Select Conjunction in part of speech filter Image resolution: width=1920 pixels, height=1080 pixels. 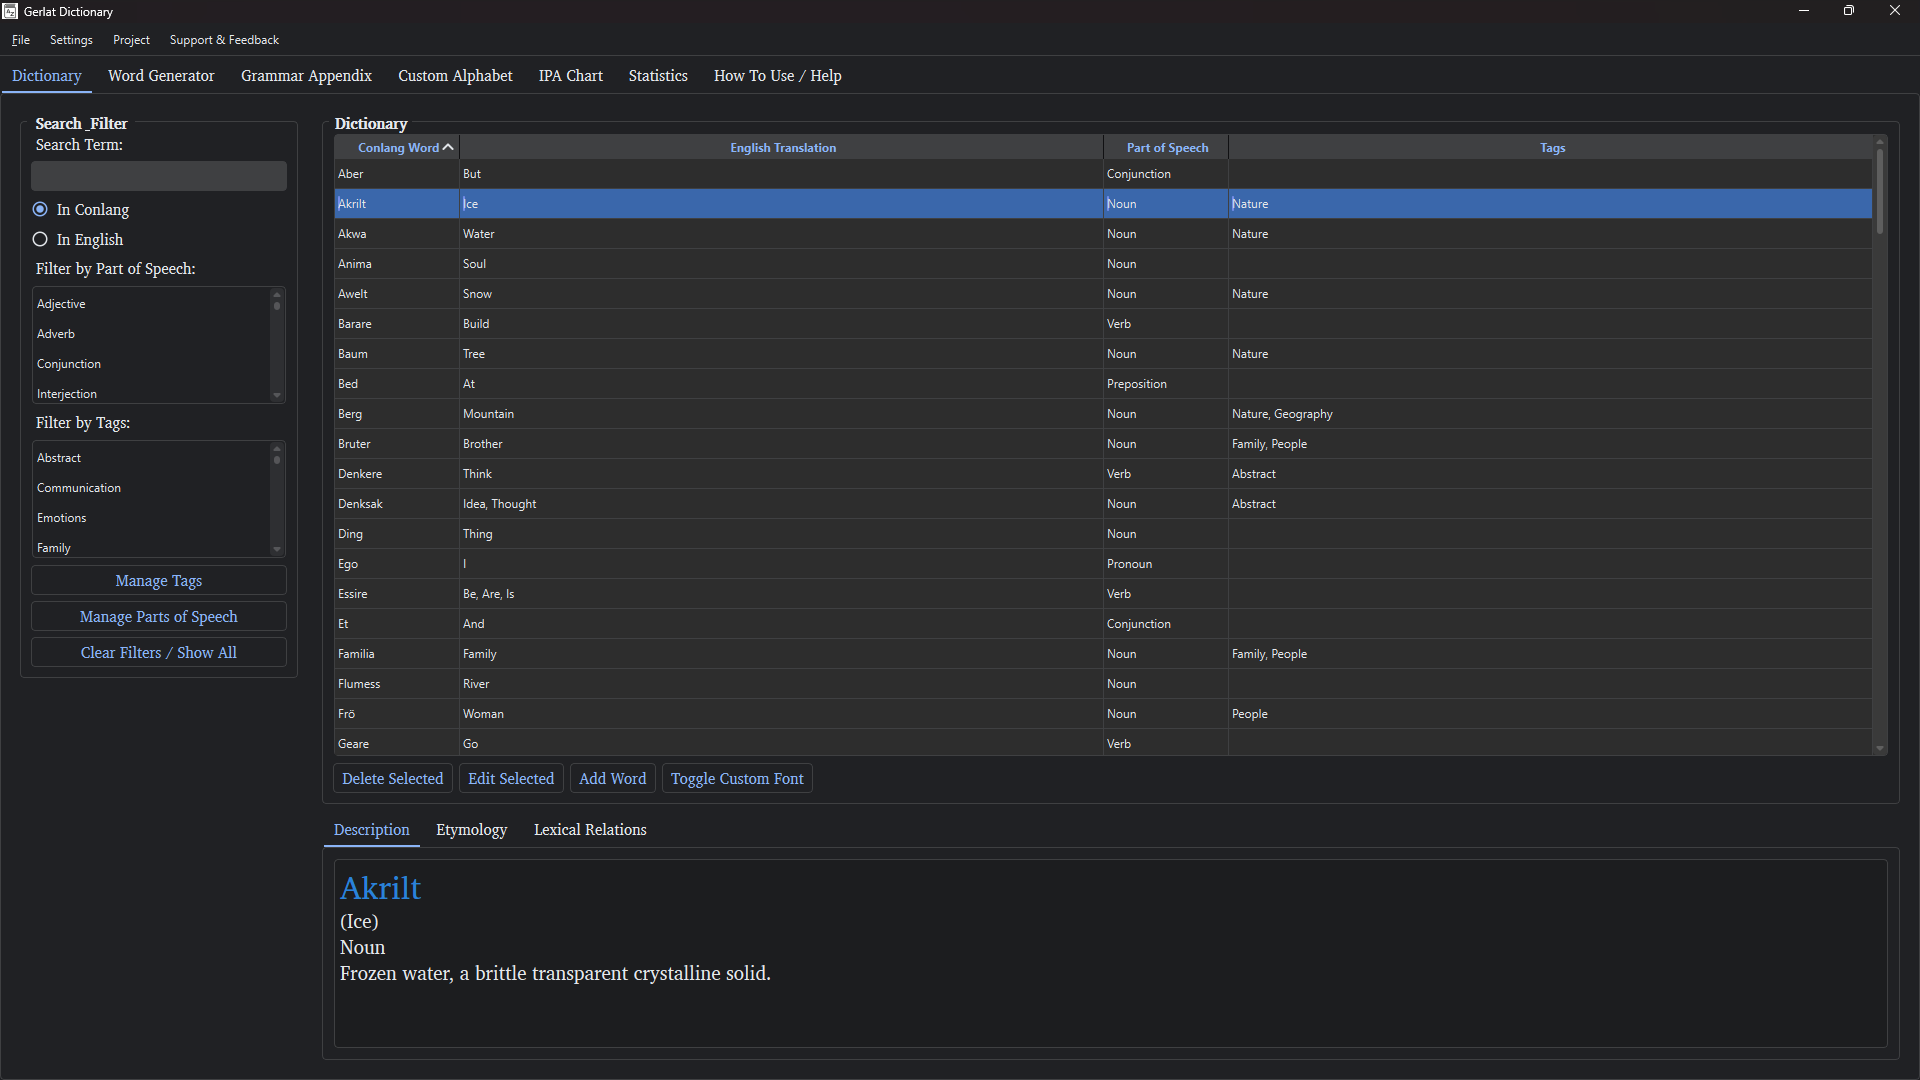click(152, 364)
